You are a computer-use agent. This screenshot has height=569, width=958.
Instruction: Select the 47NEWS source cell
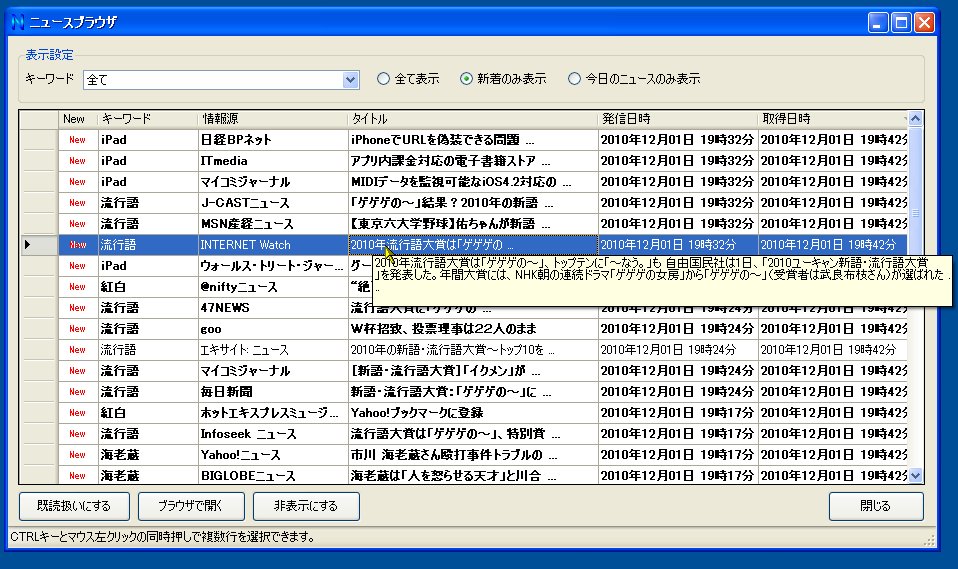pyautogui.click(x=273, y=307)
